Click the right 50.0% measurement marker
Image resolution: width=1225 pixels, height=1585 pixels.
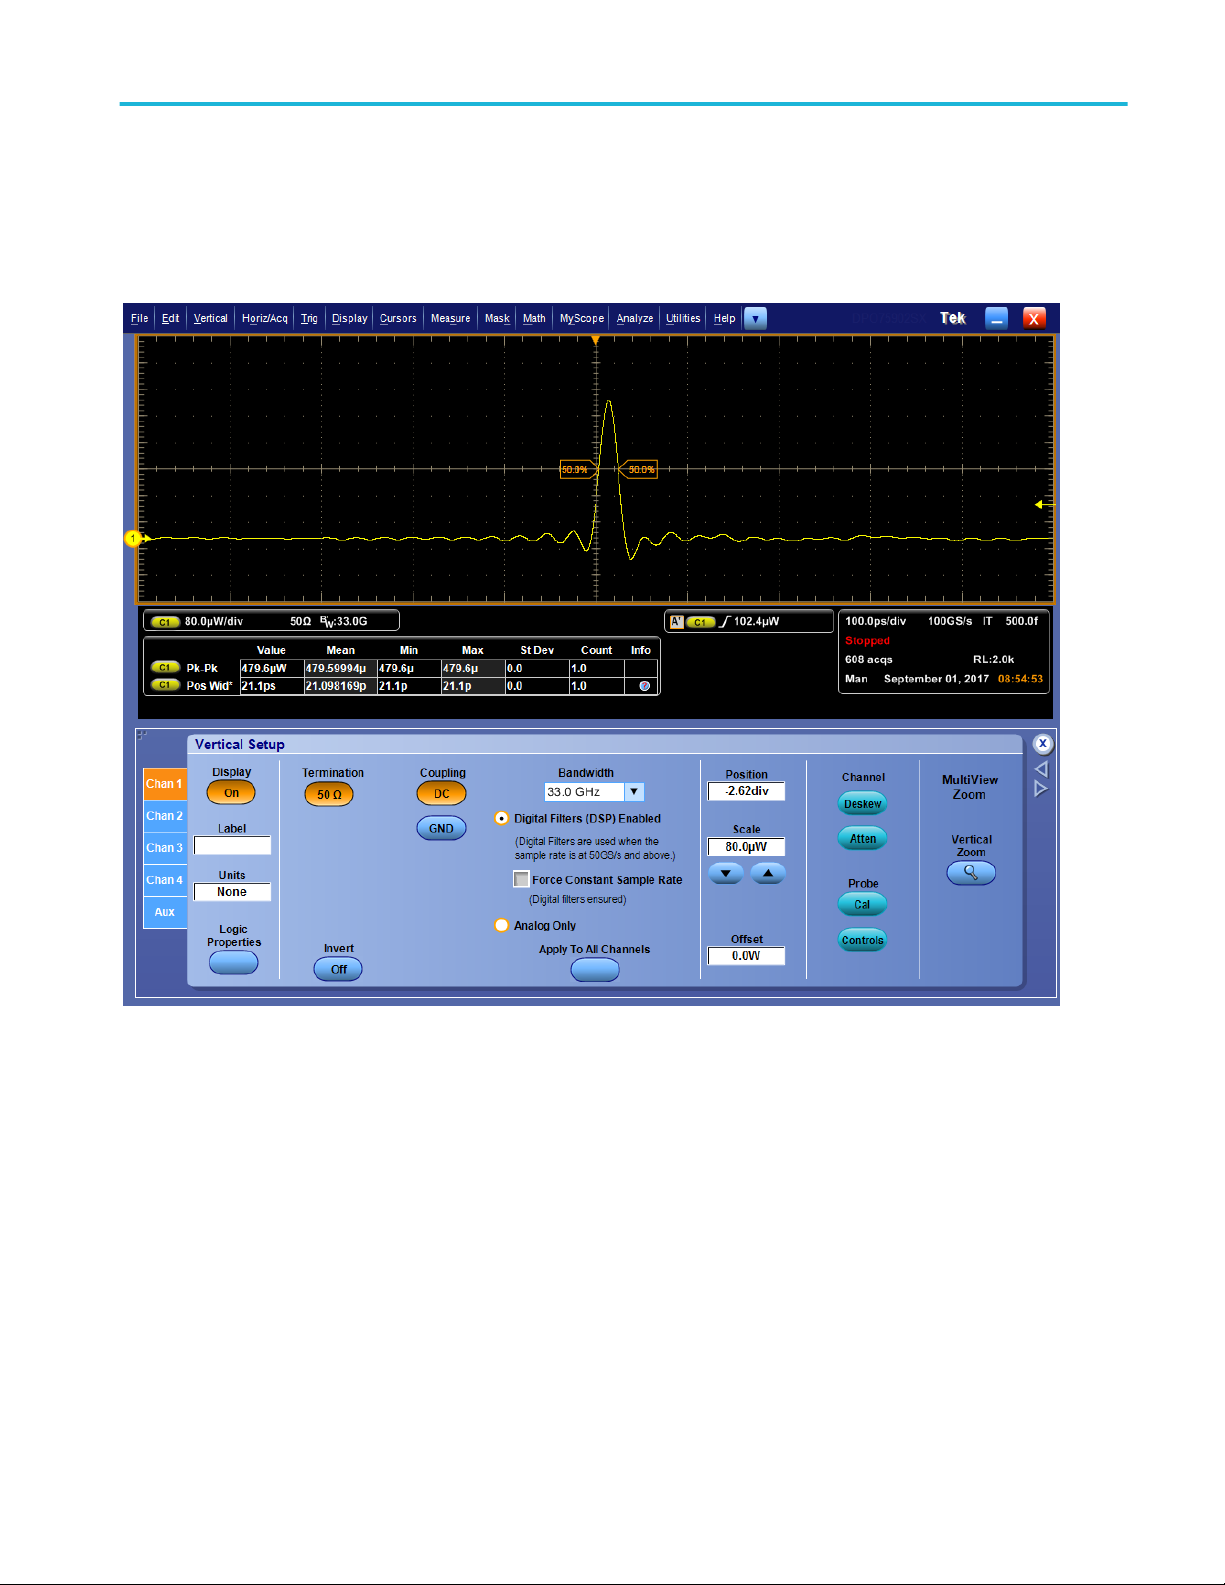click(x=638, y=469)
